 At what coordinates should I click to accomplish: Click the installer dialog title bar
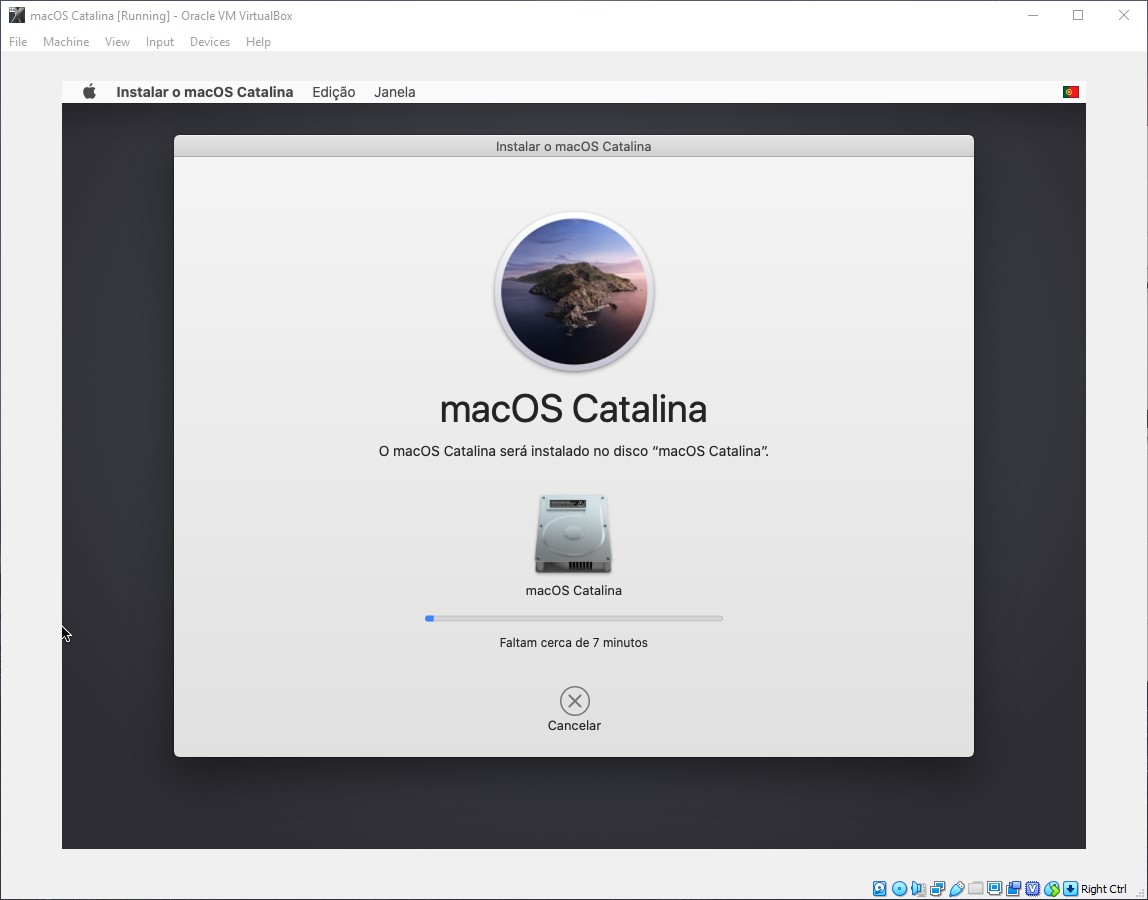tap(573, 146)
